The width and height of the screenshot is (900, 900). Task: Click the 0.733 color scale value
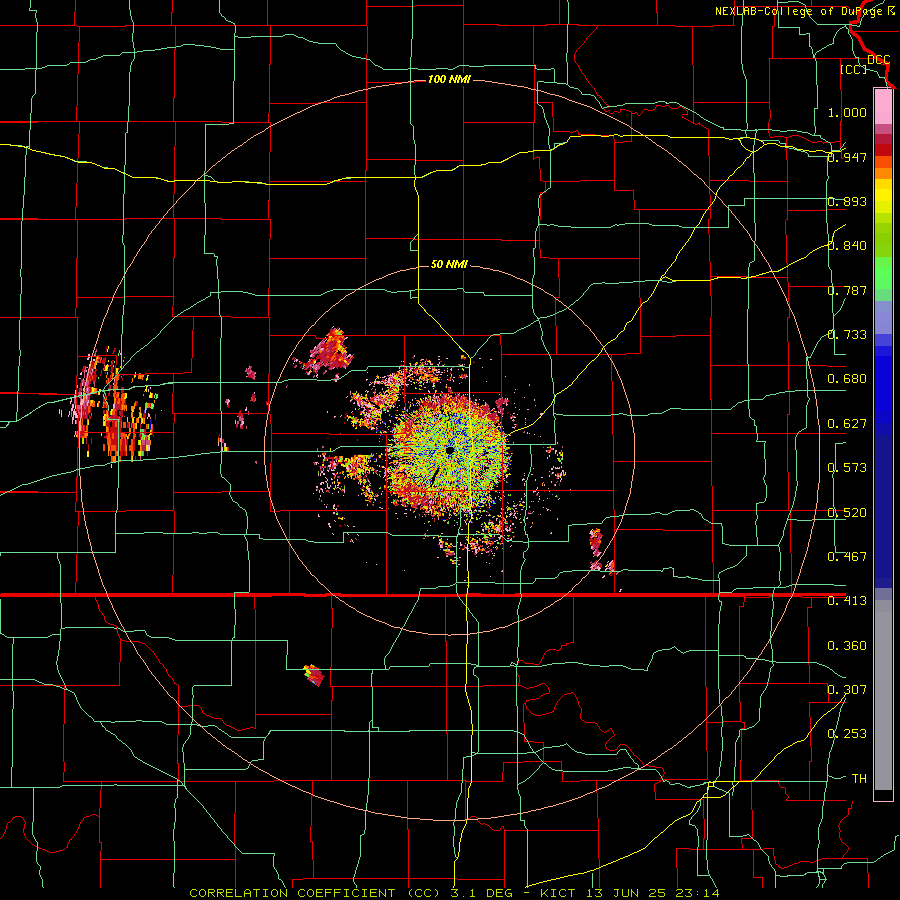coord(847,335)
